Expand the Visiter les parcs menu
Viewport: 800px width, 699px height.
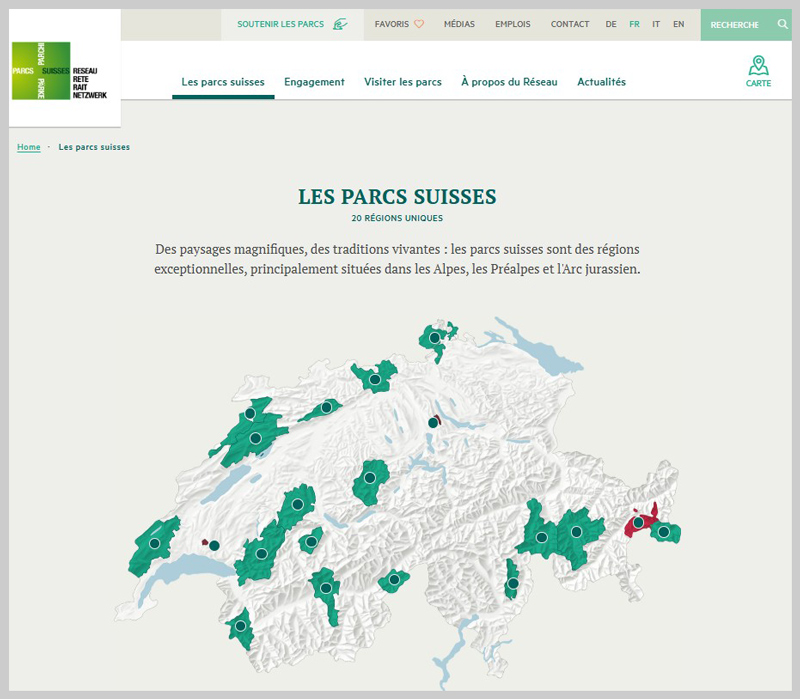pyautogui.click(x=403, y=82)
